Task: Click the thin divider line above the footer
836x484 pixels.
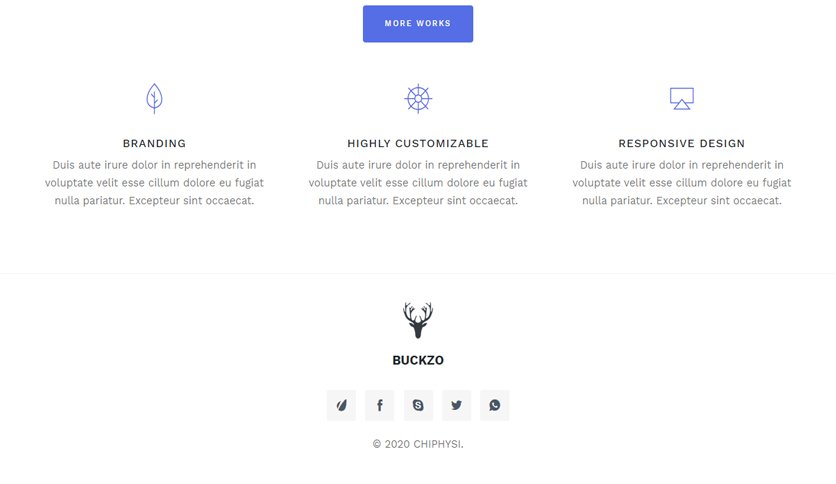Action: [x=418, y=273]
